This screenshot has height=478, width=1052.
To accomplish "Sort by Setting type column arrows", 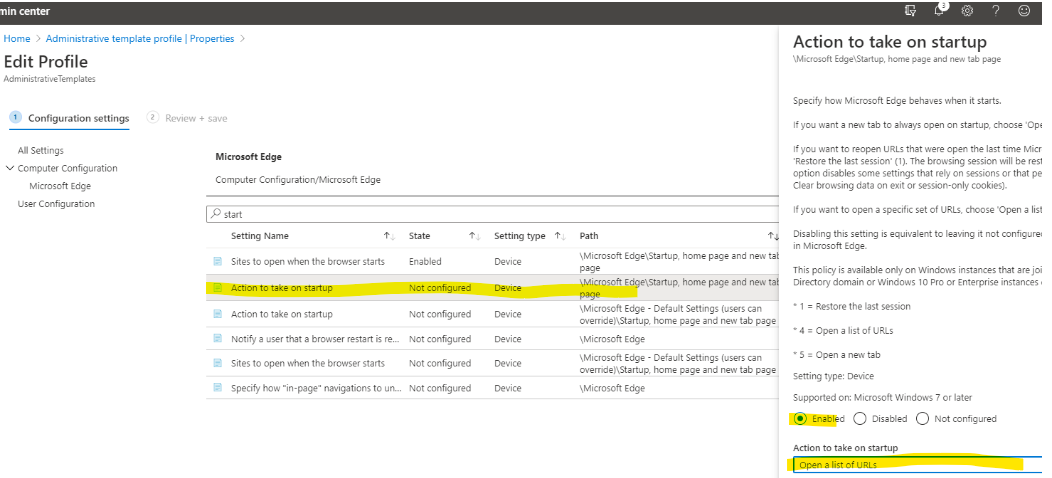I will coord(560,236).
